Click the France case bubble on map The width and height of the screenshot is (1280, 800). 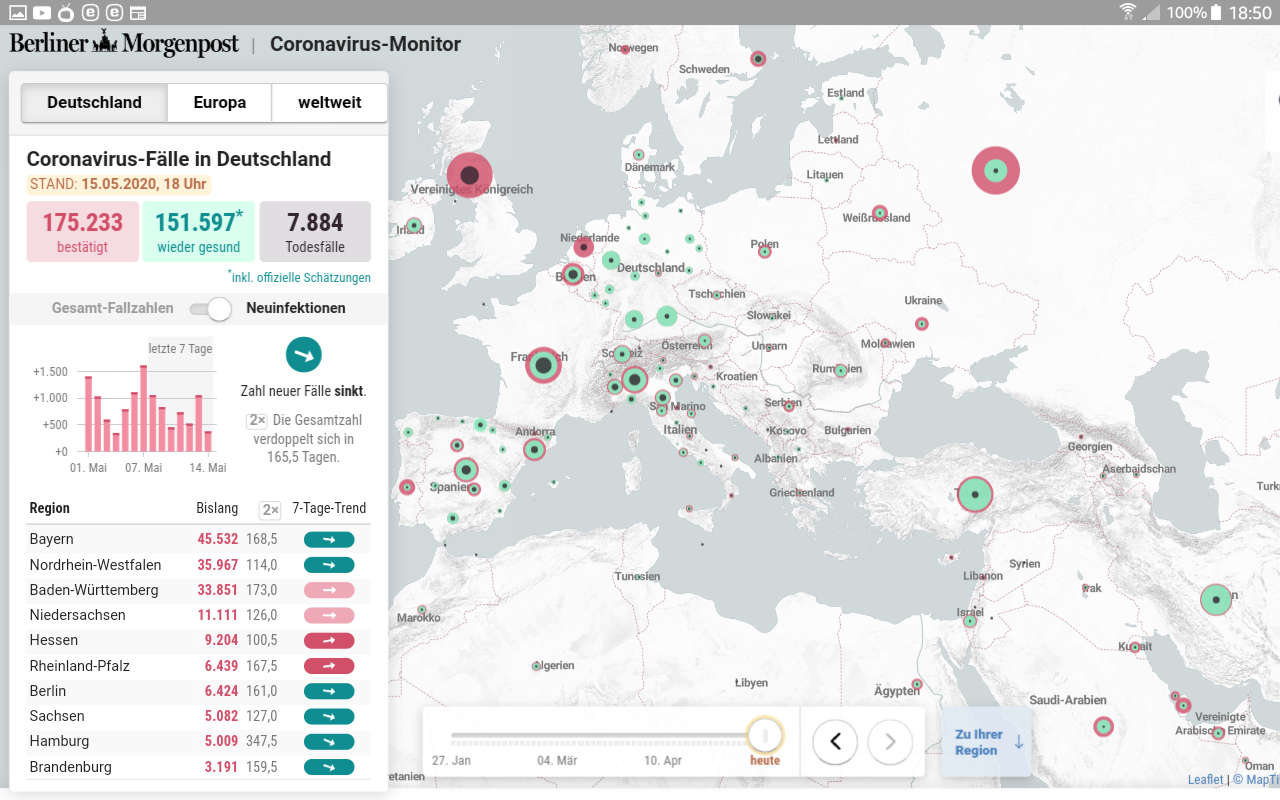pos(543,366)
